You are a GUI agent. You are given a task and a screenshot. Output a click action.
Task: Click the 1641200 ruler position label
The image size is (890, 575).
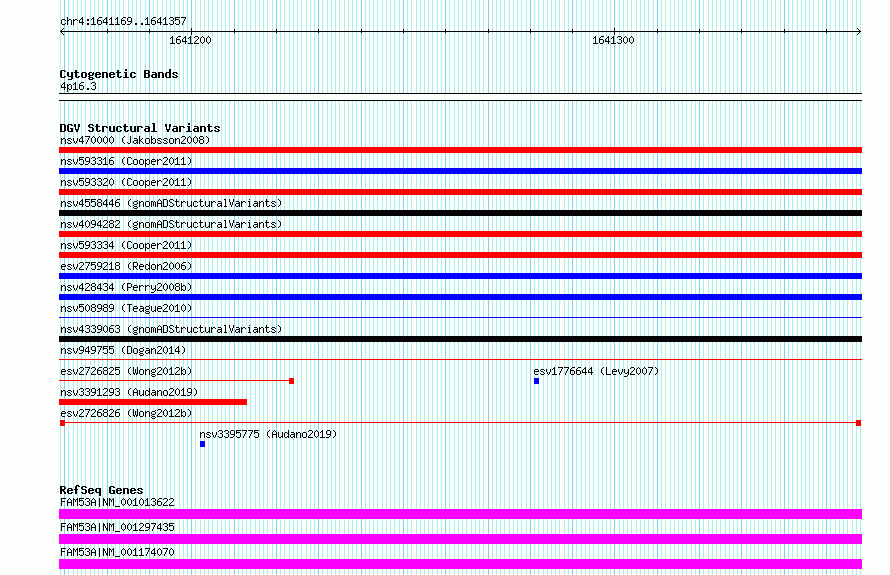pyautogui.click(x=190, y=40)
